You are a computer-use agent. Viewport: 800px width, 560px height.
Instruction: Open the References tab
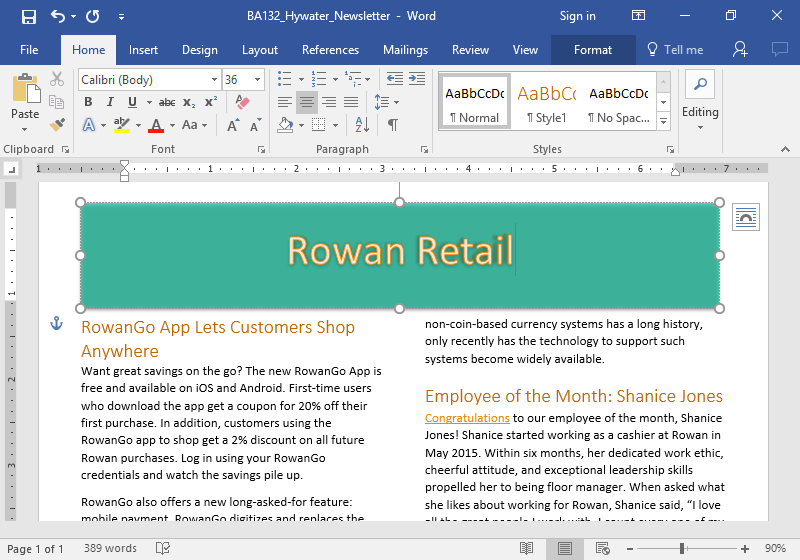click(330, 50)
